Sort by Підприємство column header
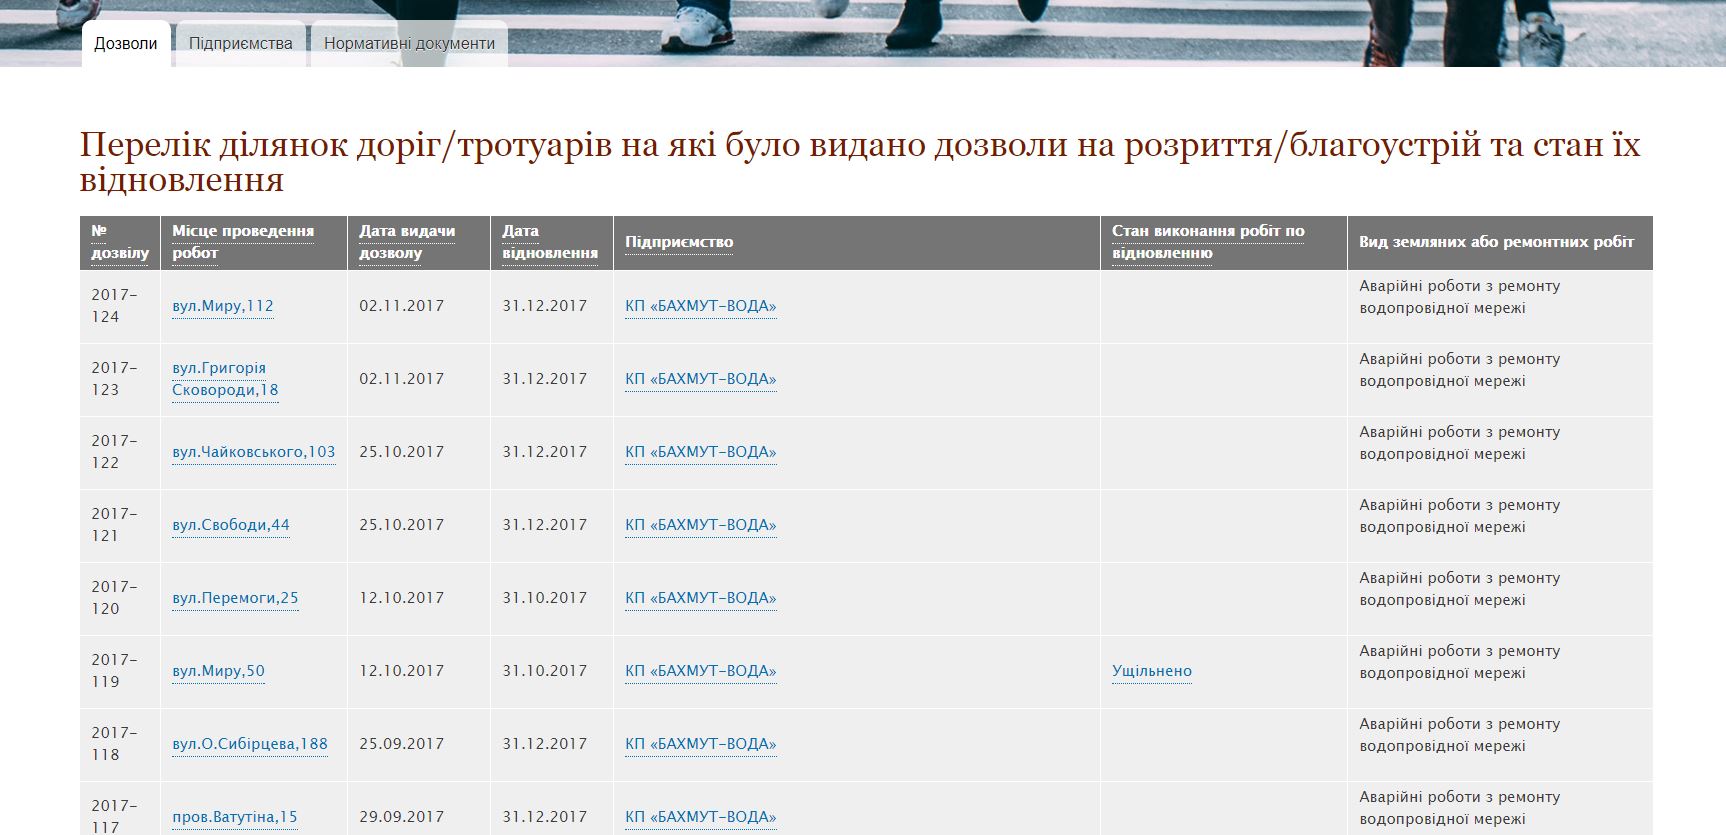Screen dimensions: 1726x835 click(x=678, y=242)
